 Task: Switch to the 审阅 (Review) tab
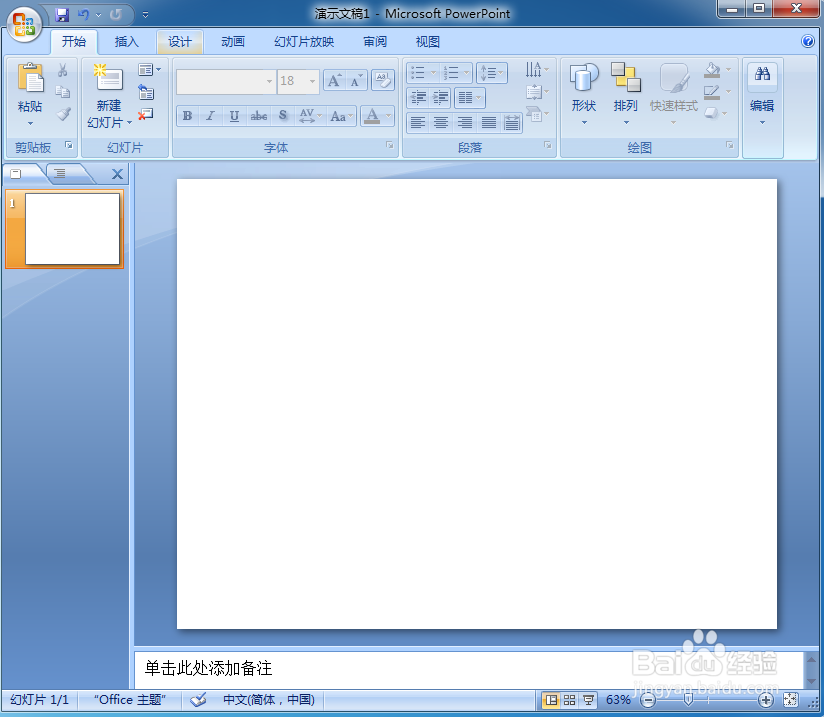pos(375,42)
